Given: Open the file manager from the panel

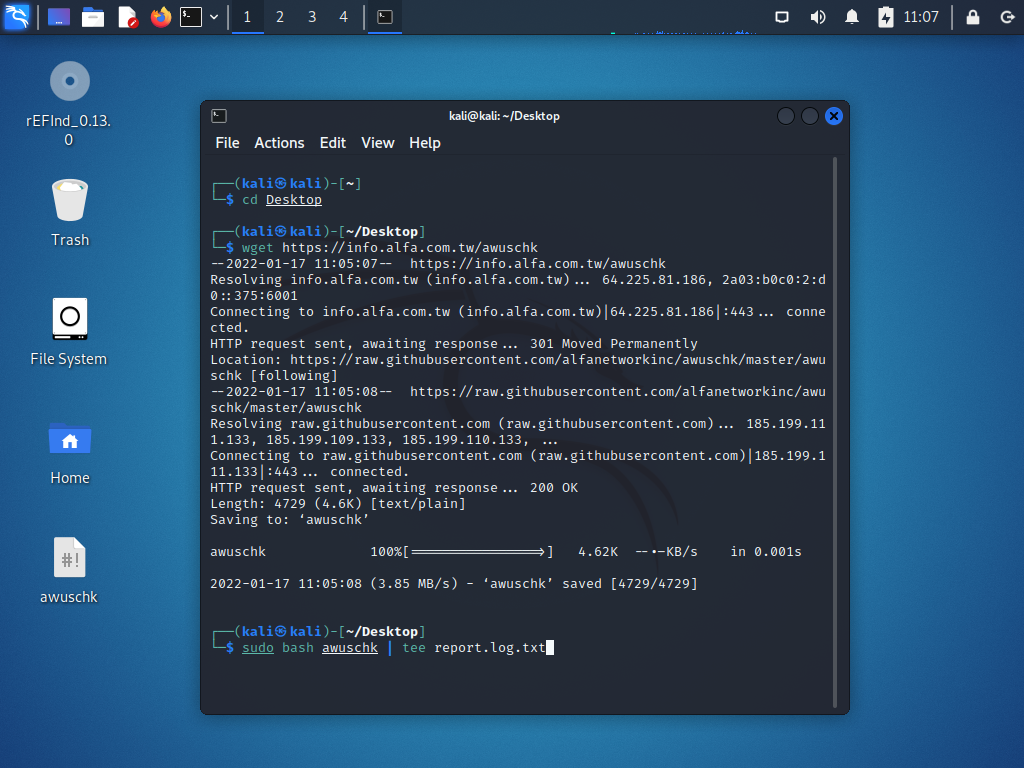Looking at the screenshot, I should point(93,17).
